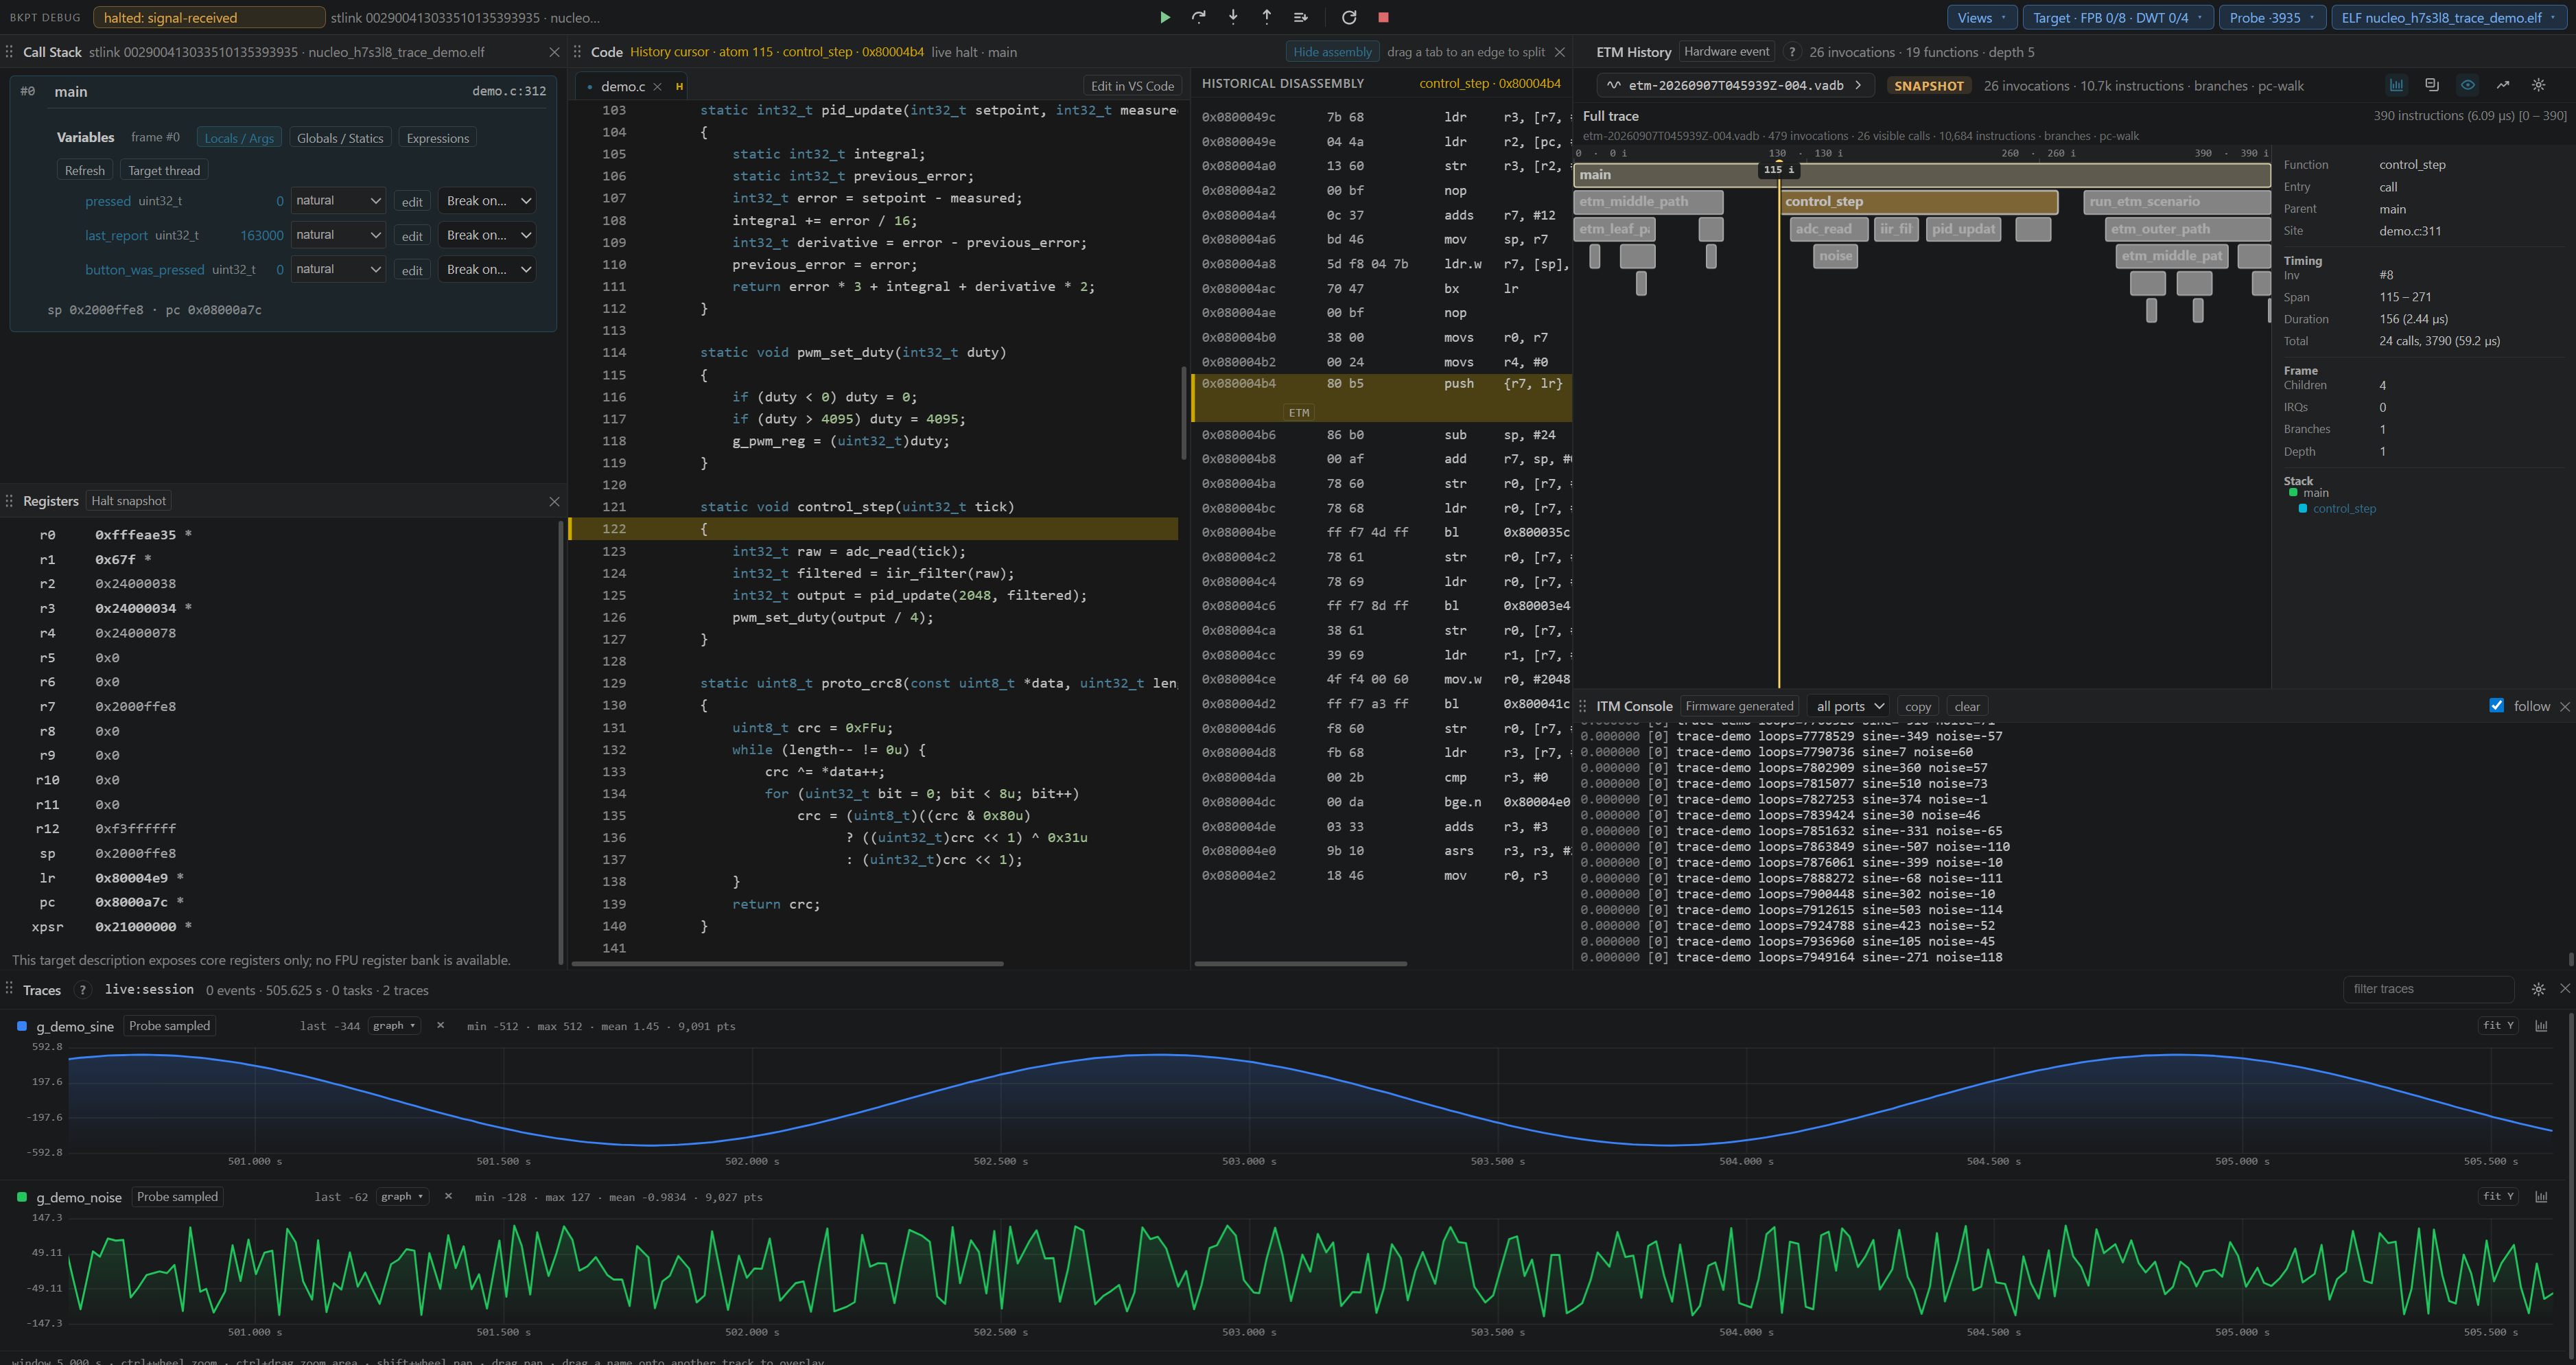Click the step-into down arrow icon
The image size is (2576, 1365).
[1233, 17]
